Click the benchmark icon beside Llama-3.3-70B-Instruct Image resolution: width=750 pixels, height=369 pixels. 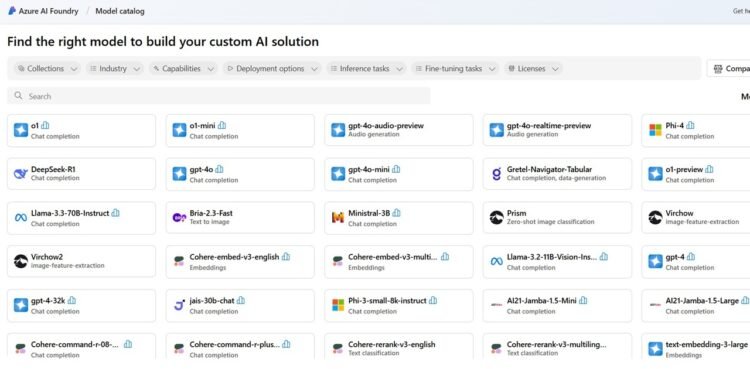click(x=115, y=213)
